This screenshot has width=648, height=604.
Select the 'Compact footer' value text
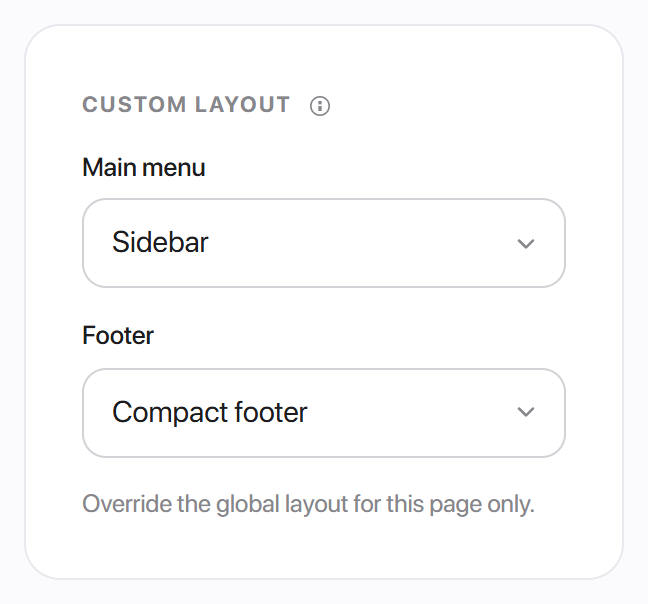click(210, 412)
